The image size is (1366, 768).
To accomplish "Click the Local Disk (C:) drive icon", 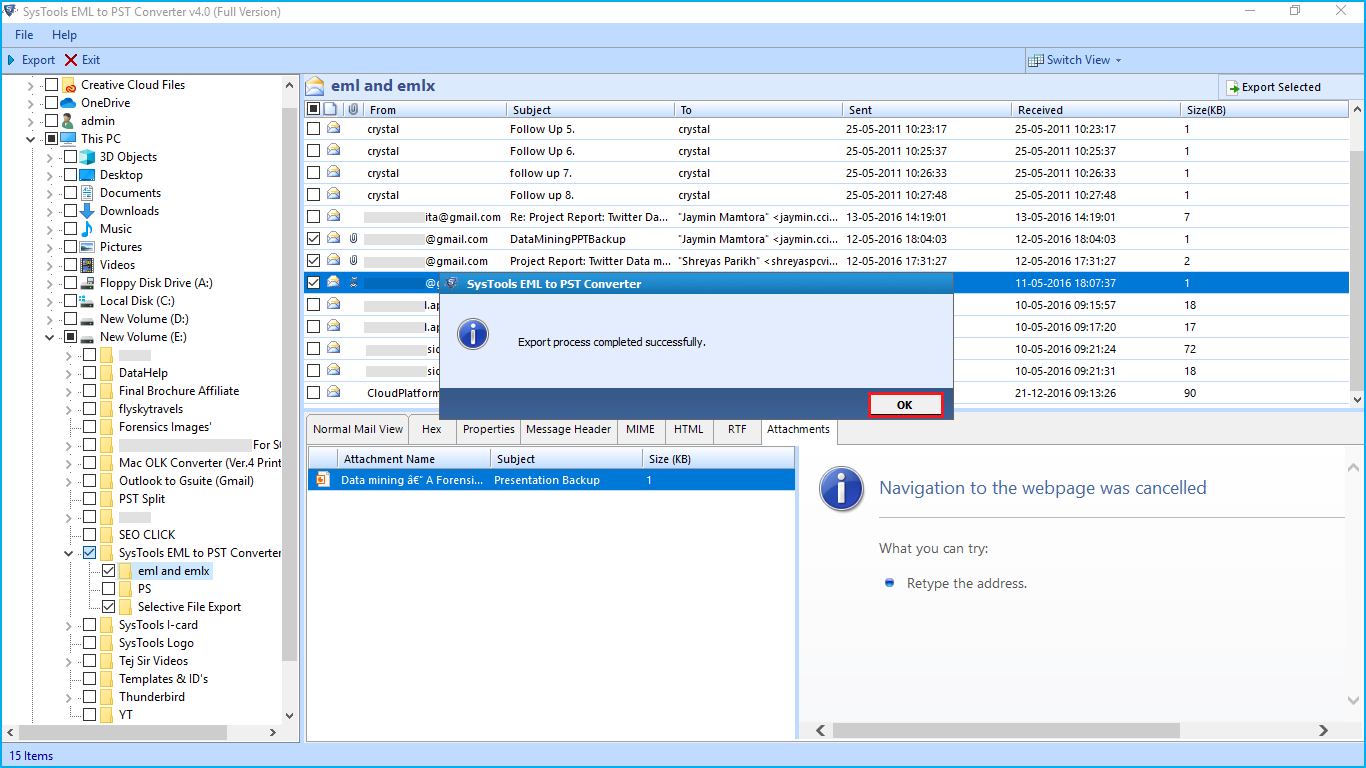I will point(87,301).
